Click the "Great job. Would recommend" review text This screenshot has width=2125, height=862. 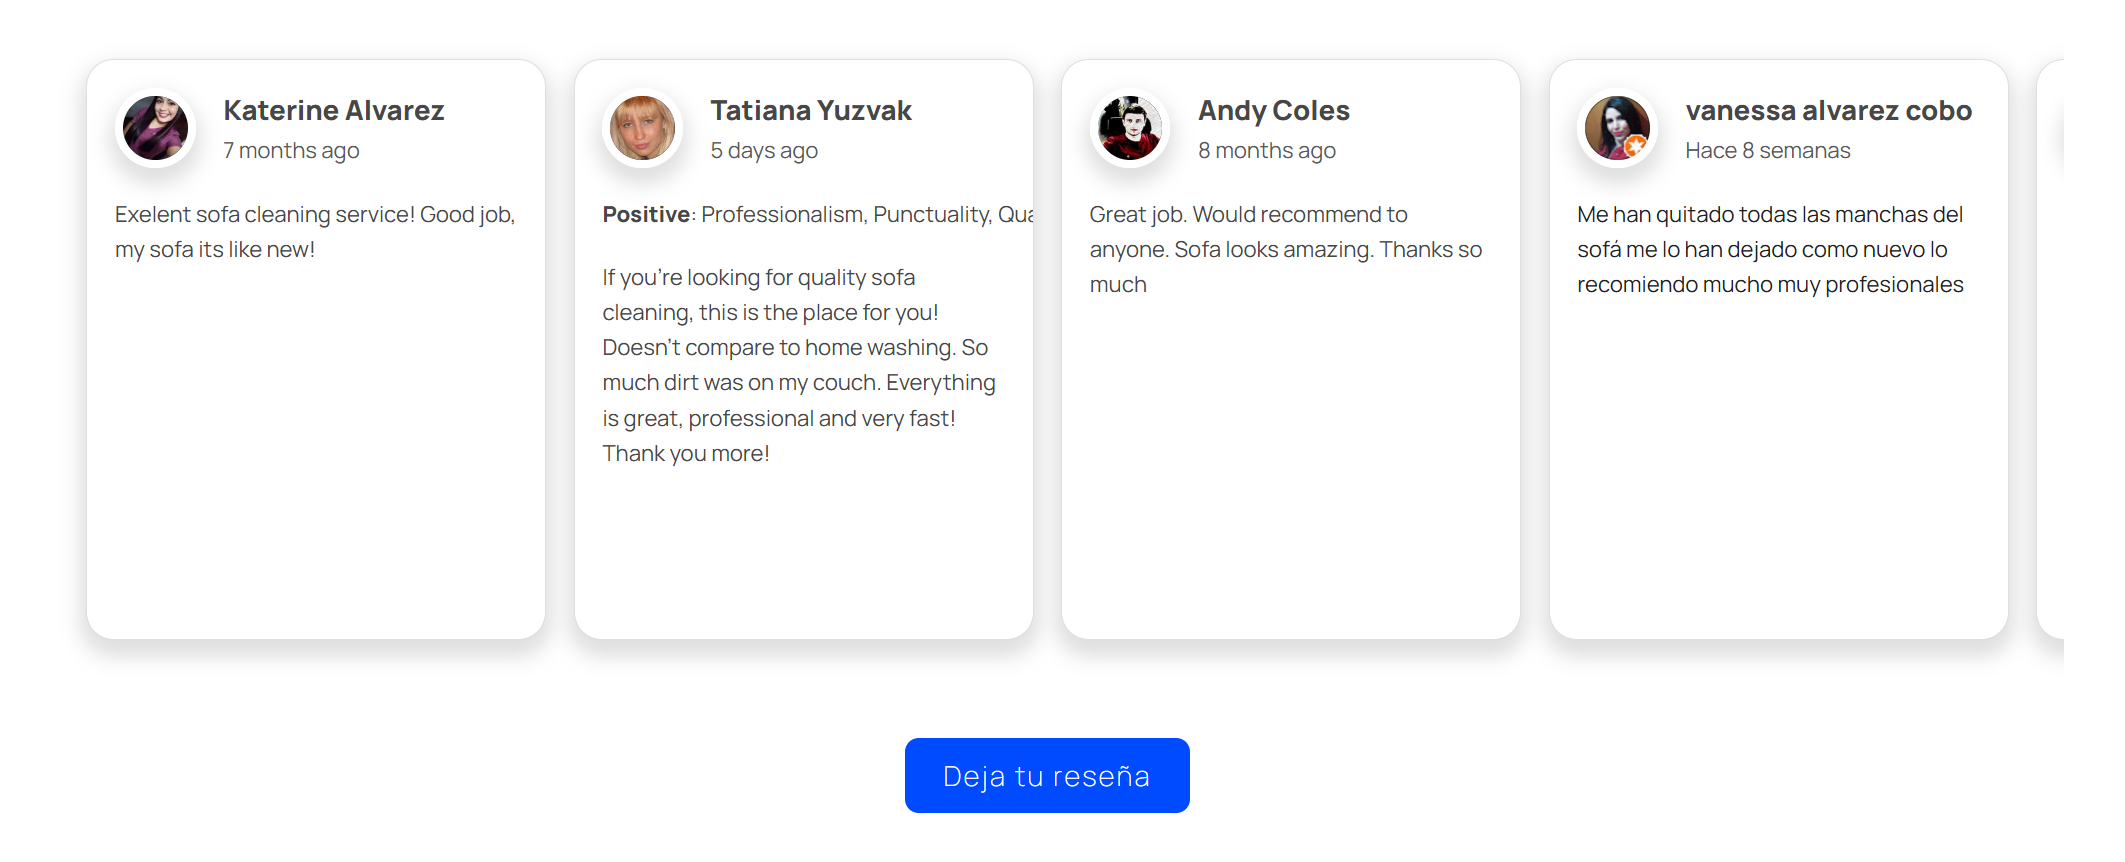tap(1285, 249)
